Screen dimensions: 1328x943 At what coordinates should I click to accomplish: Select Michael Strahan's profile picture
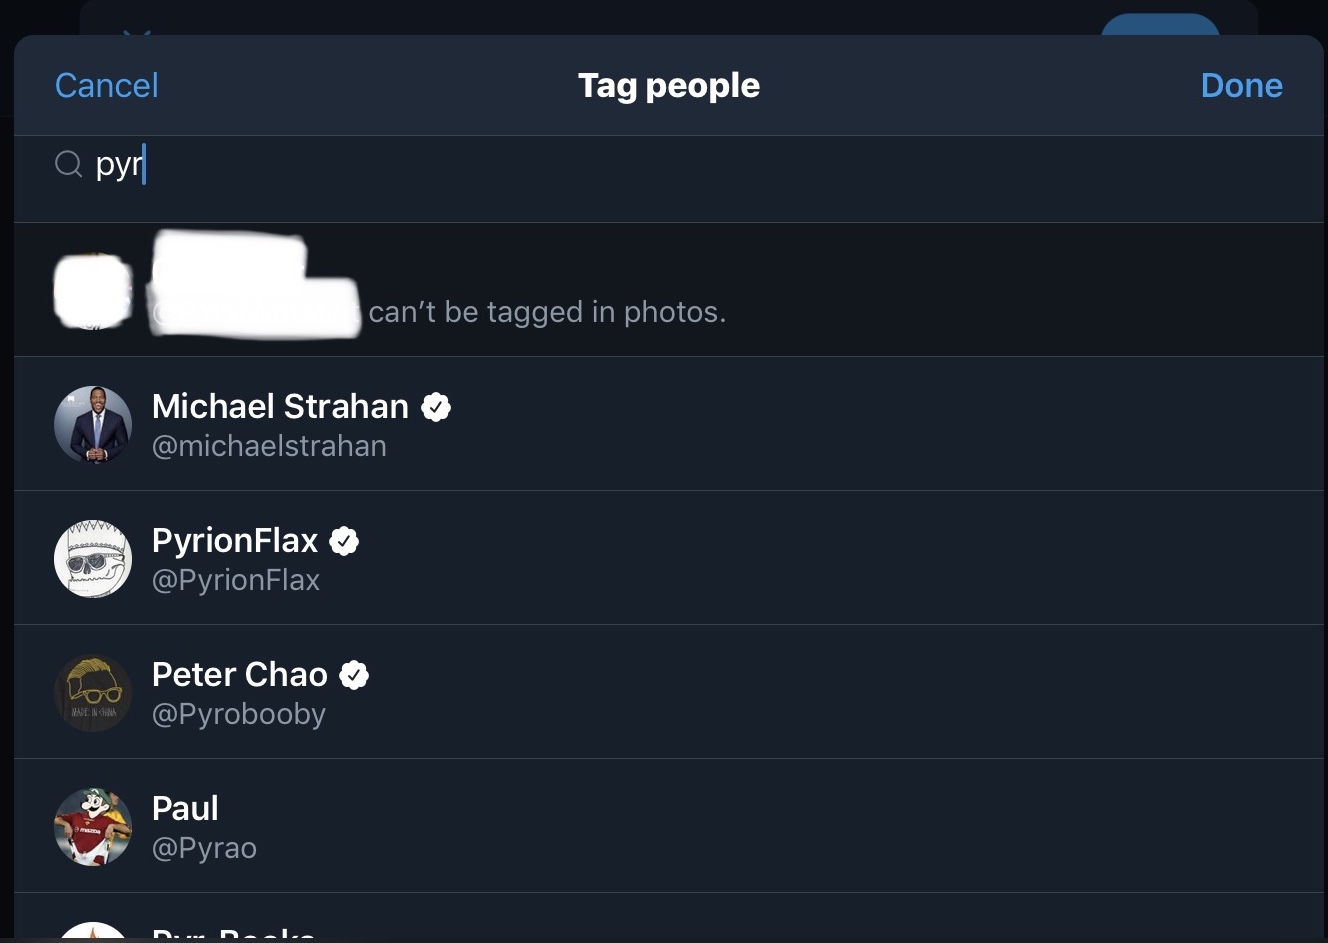click(x=93, y=425)
